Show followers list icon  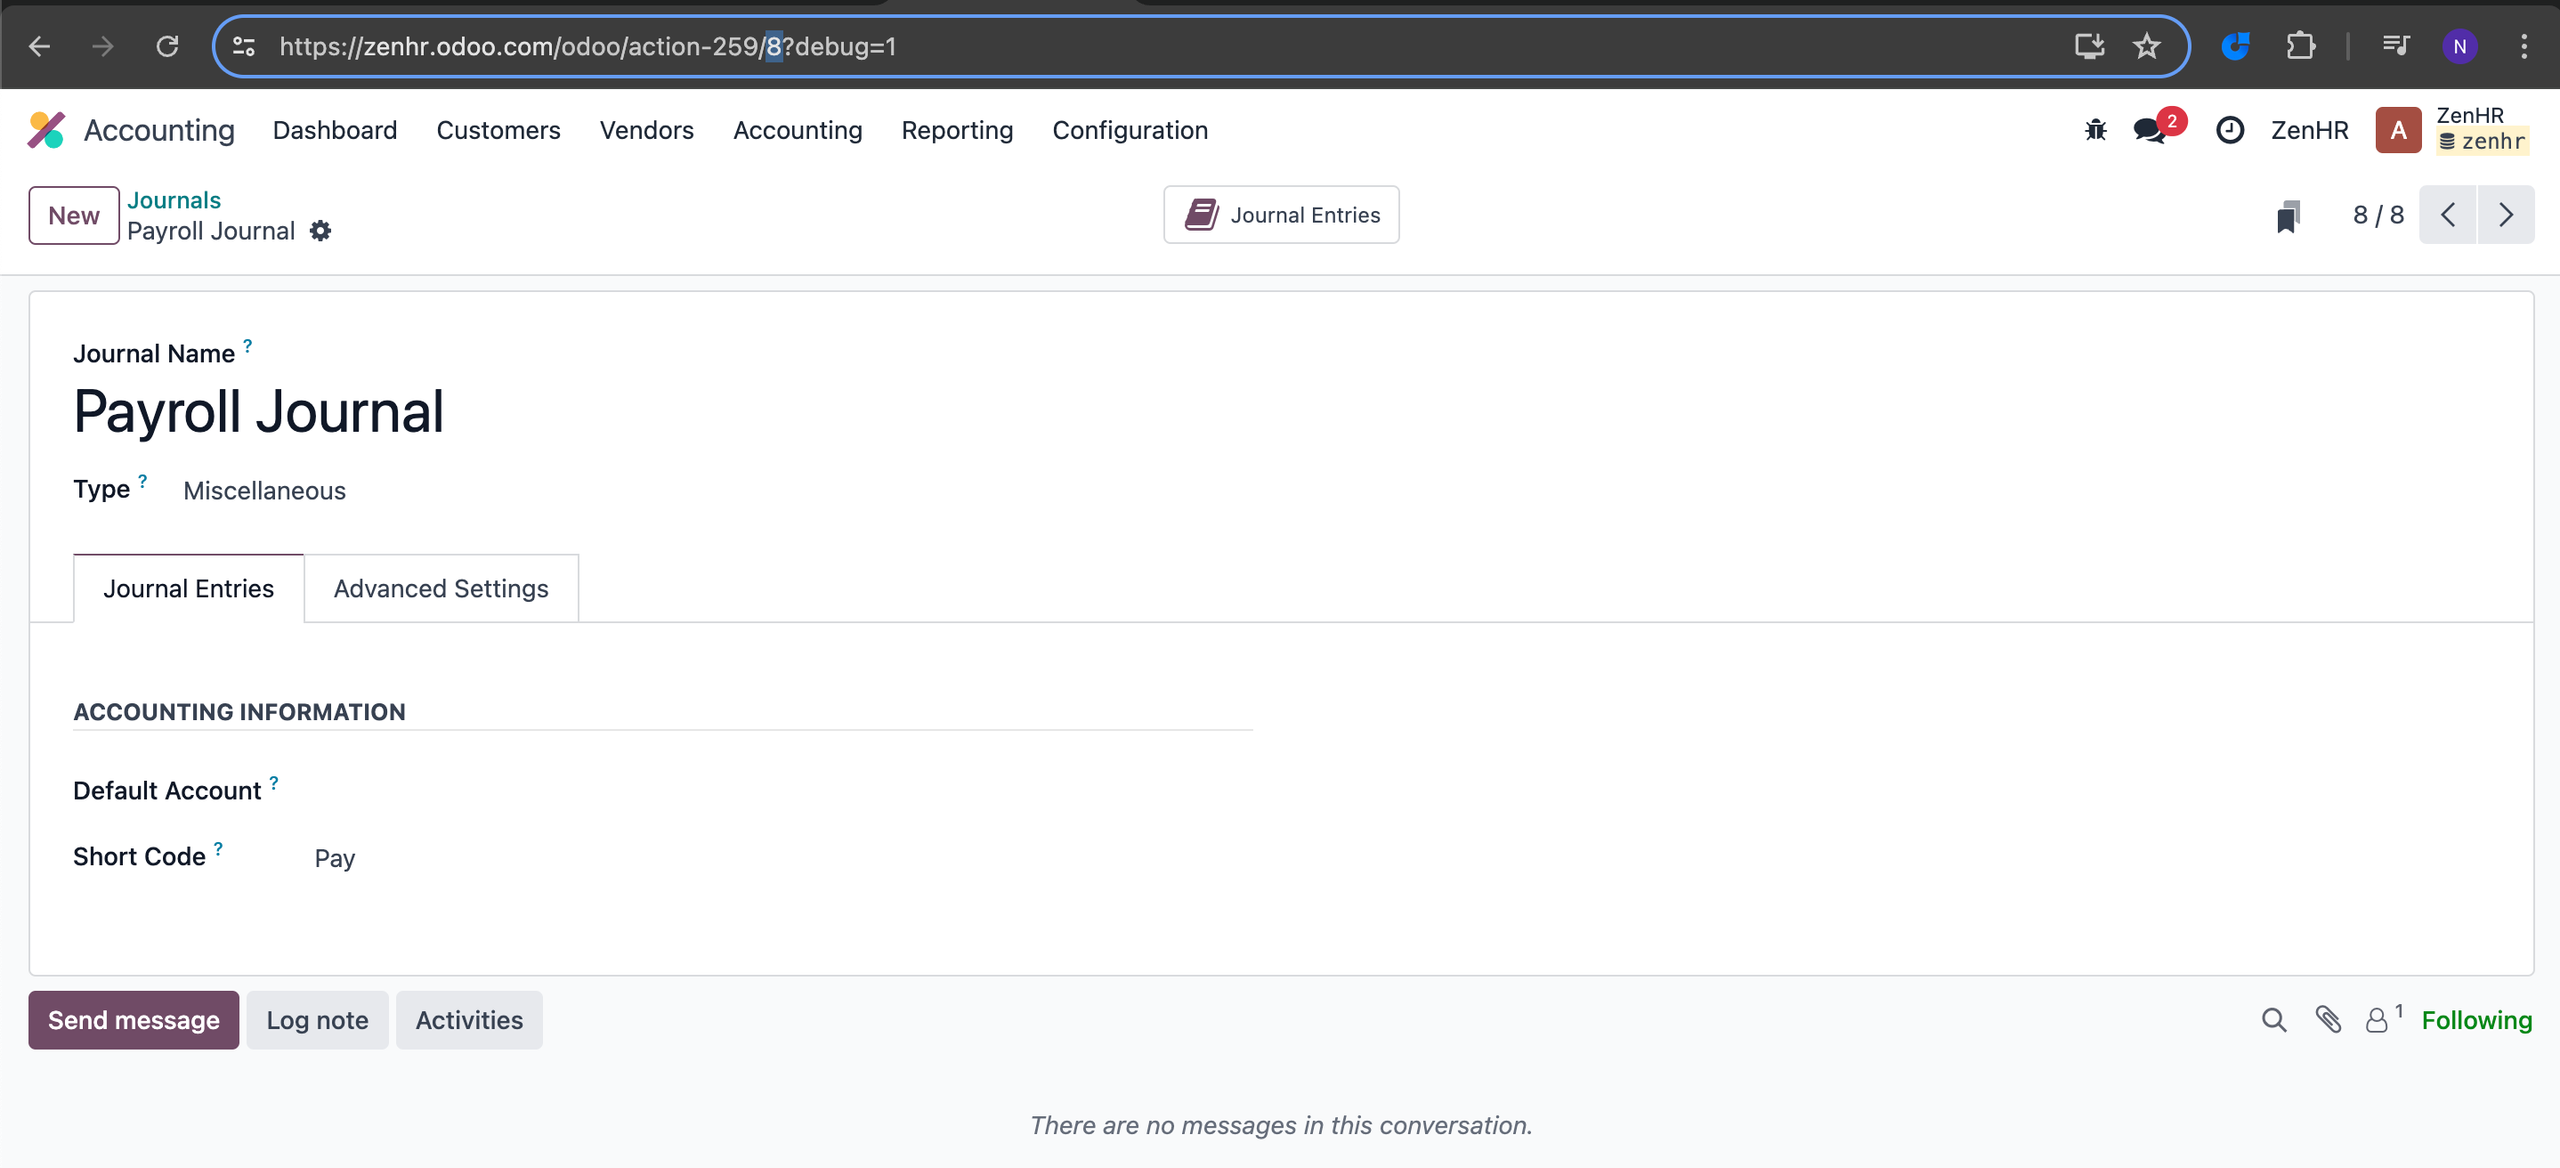coord(2378,1020)
